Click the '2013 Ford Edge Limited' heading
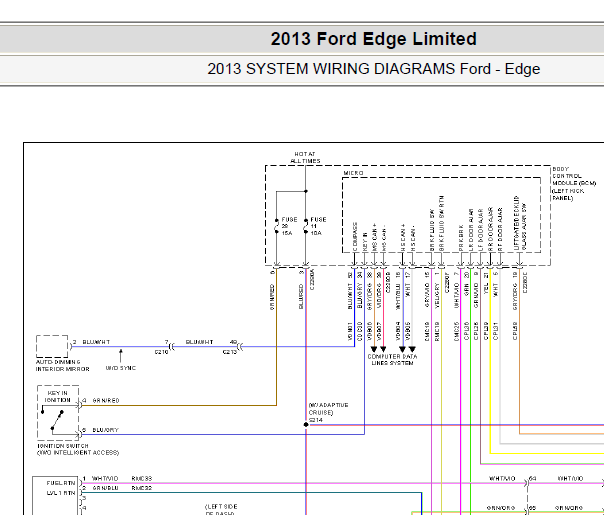The height and width of the screenshot is (515, 604). (374, 39)
